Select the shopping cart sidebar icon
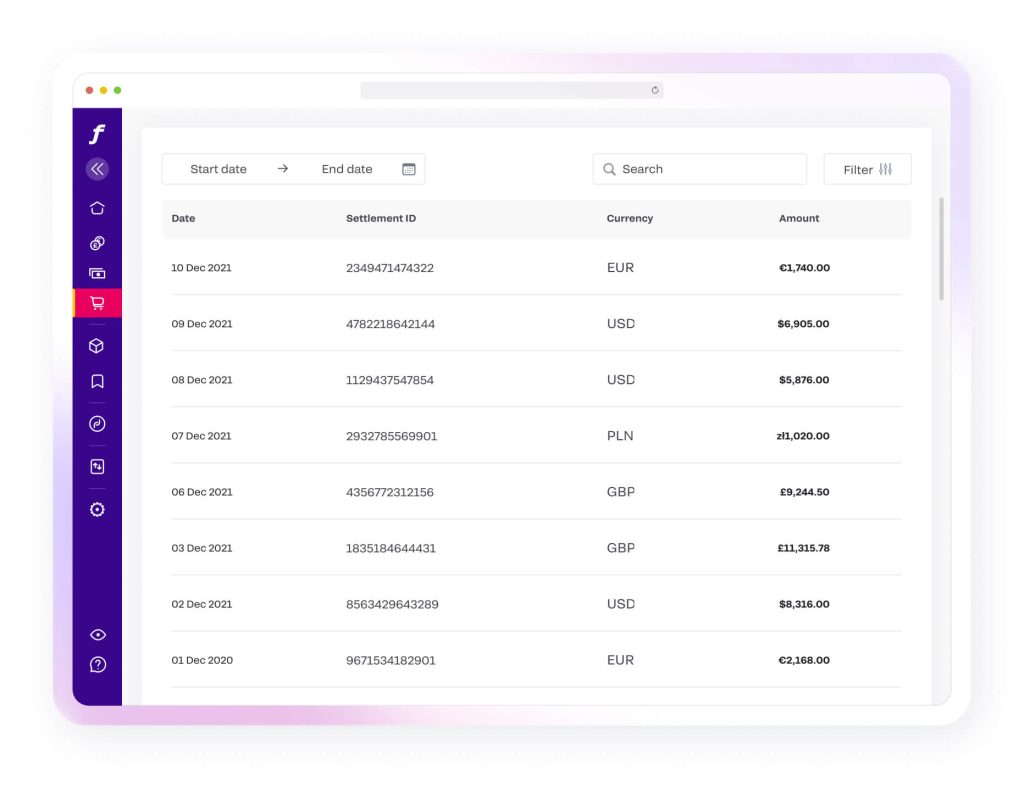 pyautogui.click(x=97, y=303)
